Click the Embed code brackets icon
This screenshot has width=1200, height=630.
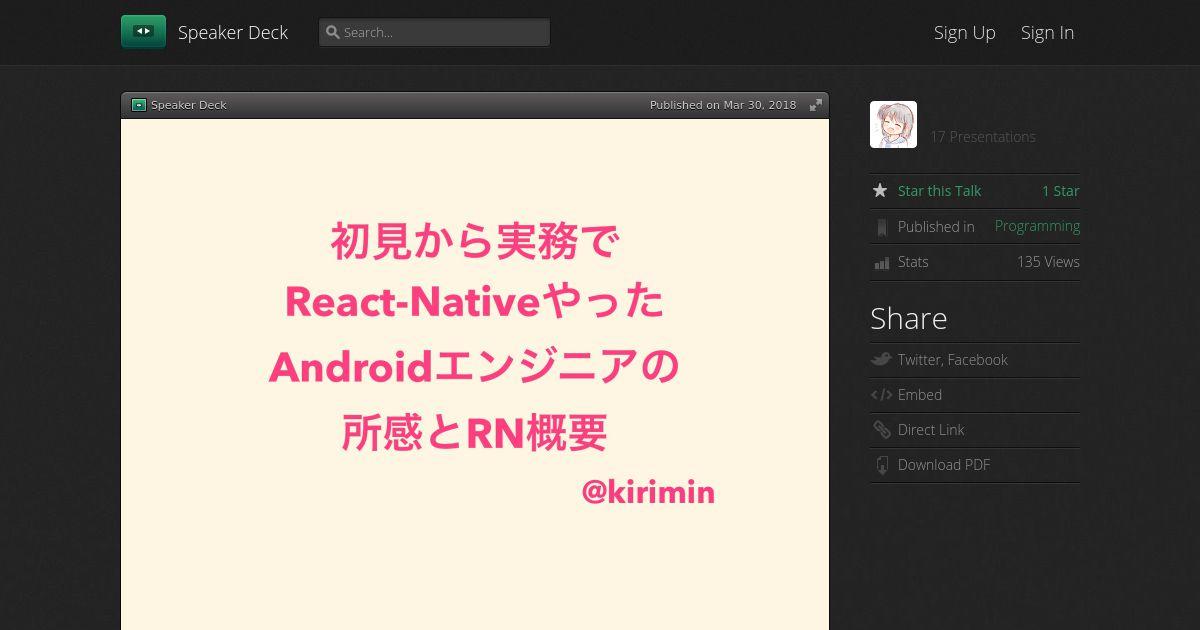click(881, 395)
